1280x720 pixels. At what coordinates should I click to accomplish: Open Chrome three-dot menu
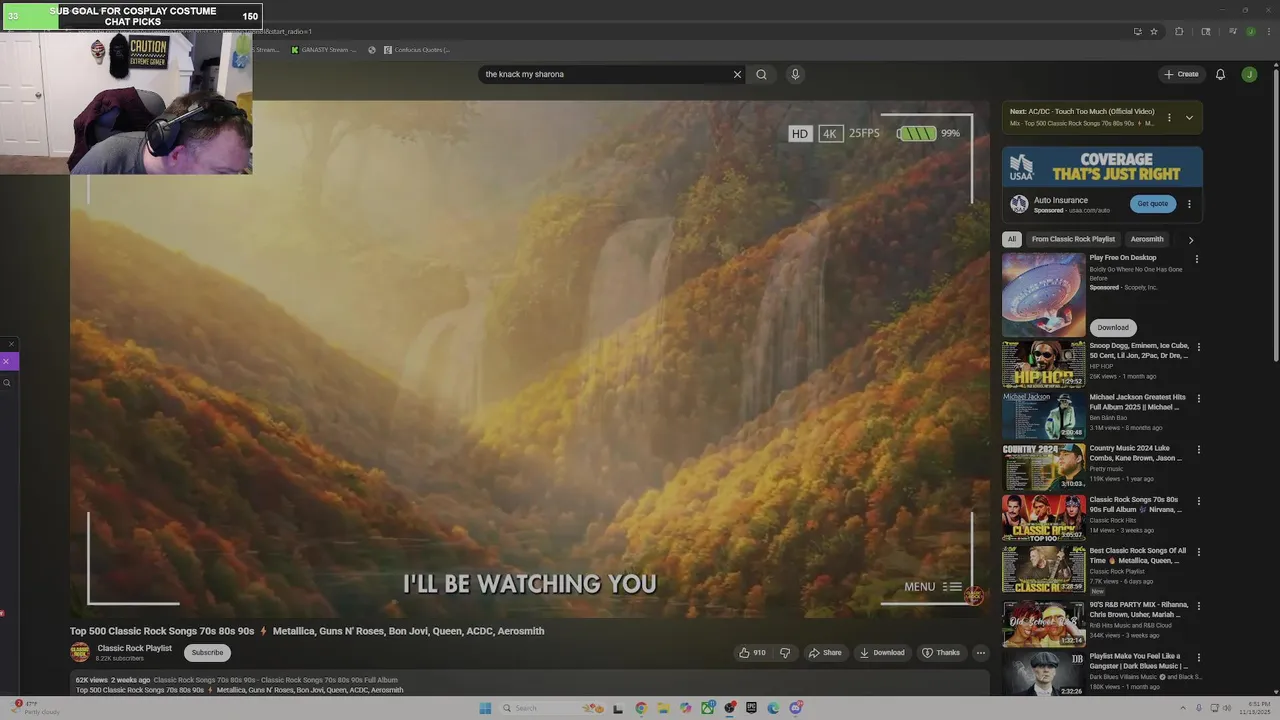(1267, 31)
